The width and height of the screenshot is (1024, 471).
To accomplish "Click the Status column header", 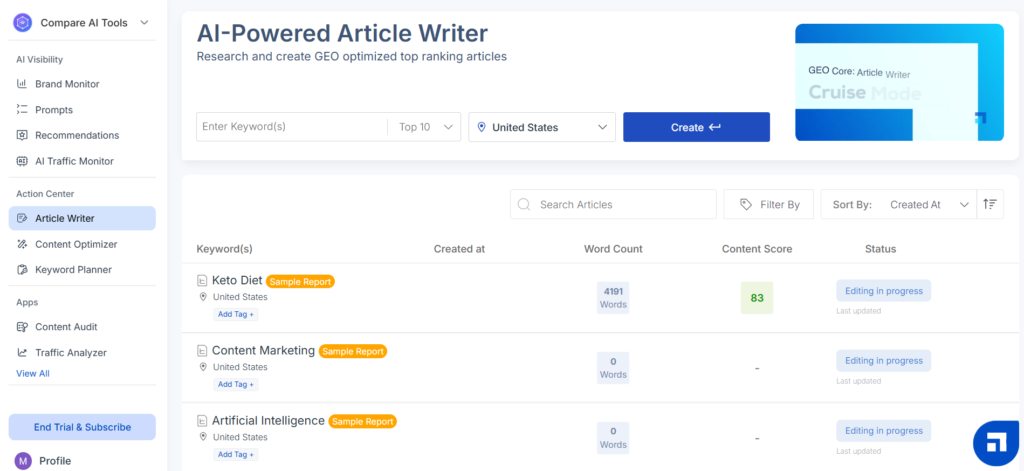I will coord(880,249).
